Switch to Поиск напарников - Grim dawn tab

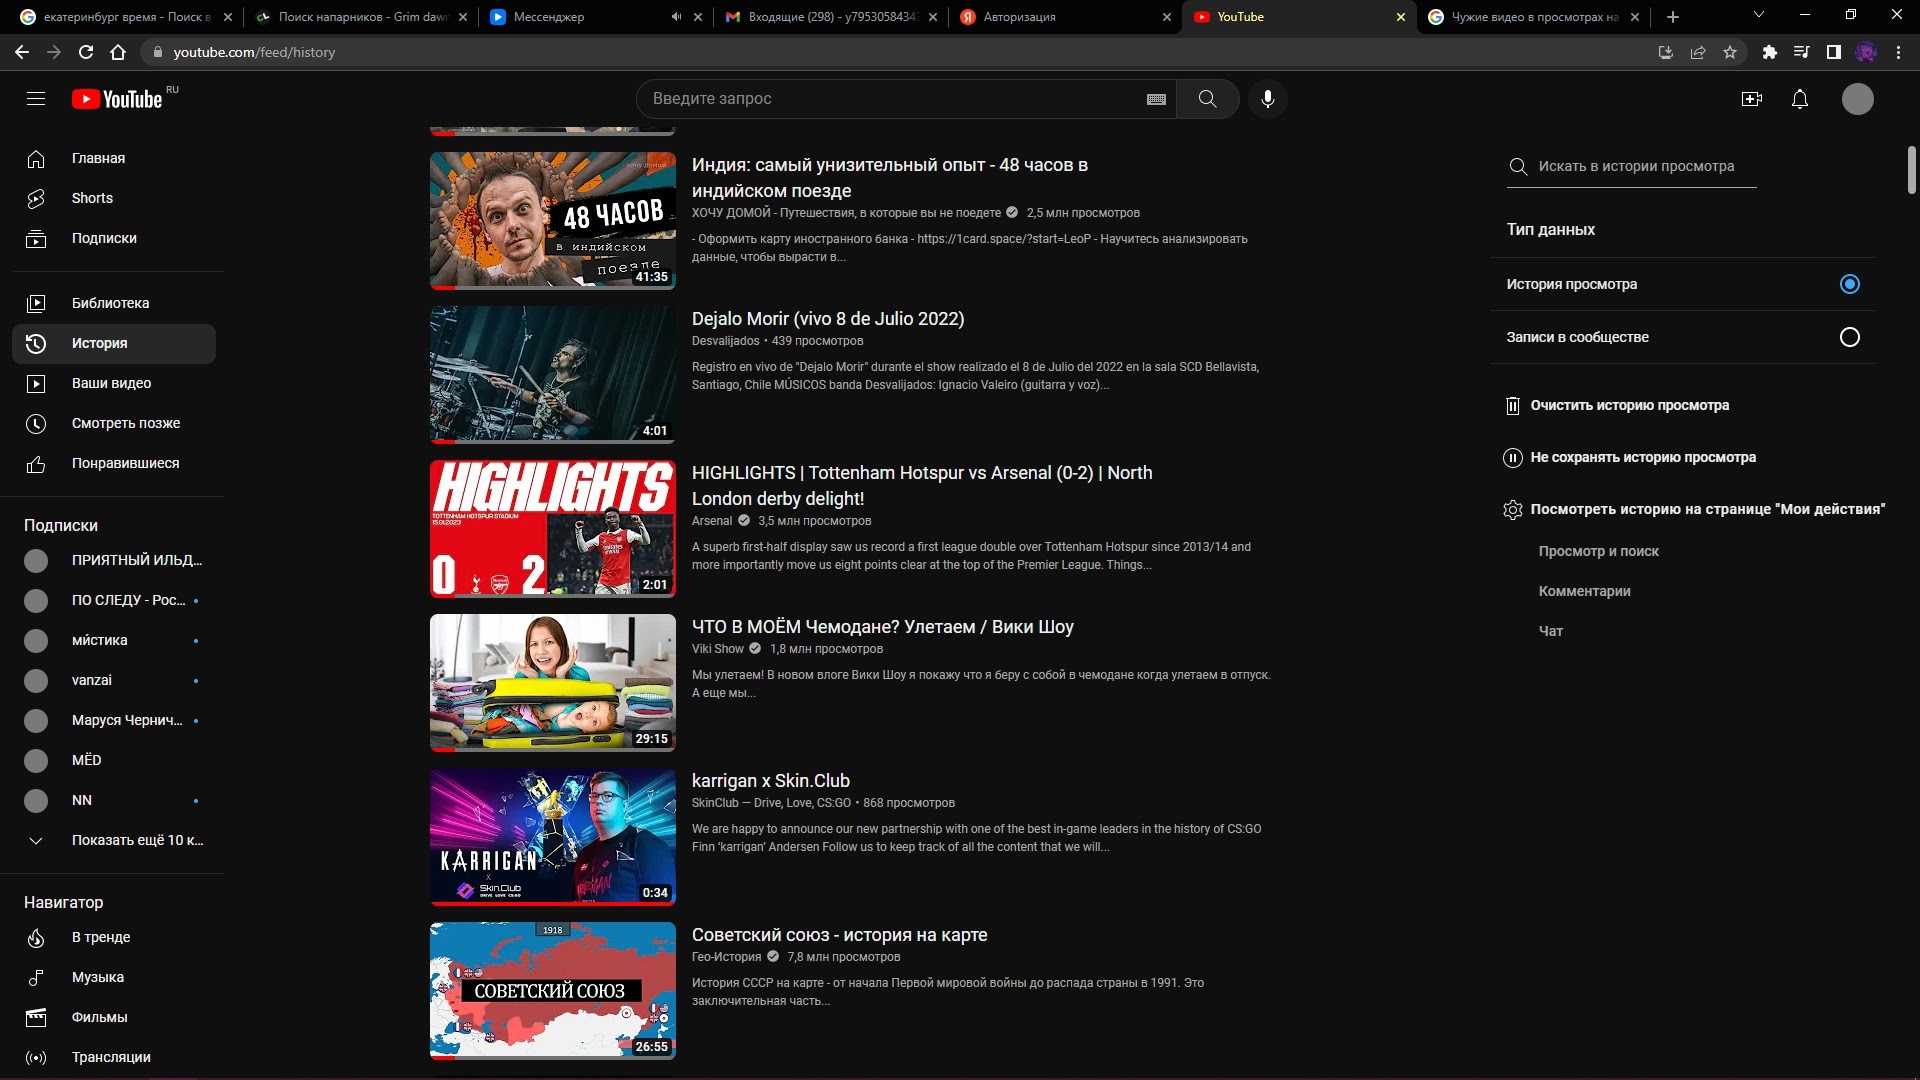tap(360, 17)
